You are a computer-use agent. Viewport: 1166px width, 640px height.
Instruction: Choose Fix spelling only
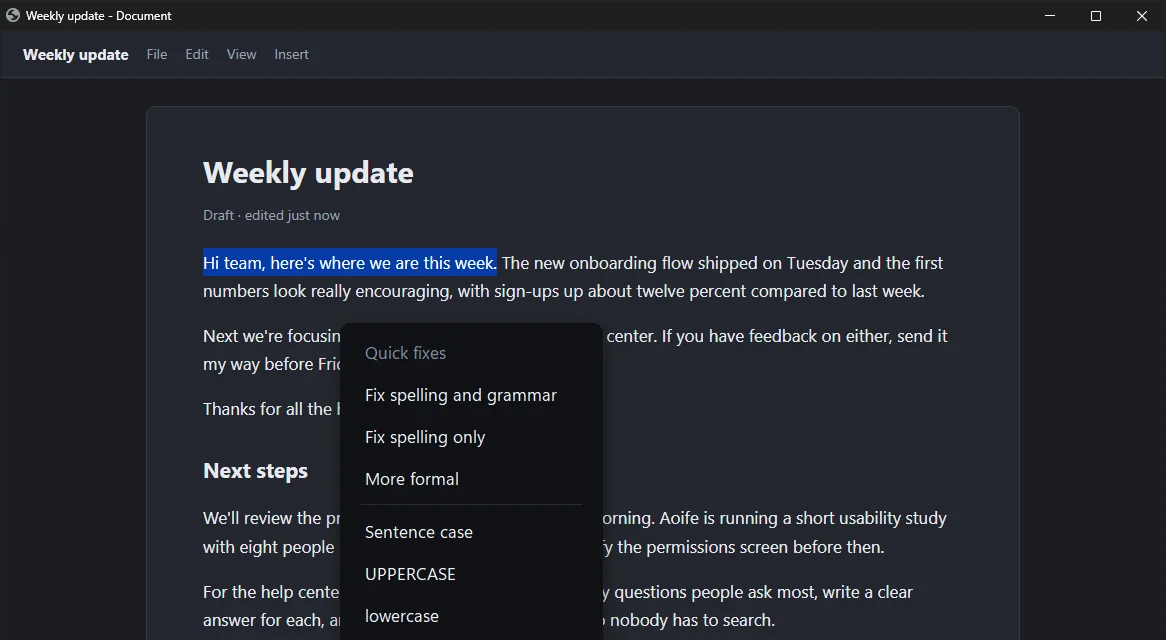(x=471, y=437)
